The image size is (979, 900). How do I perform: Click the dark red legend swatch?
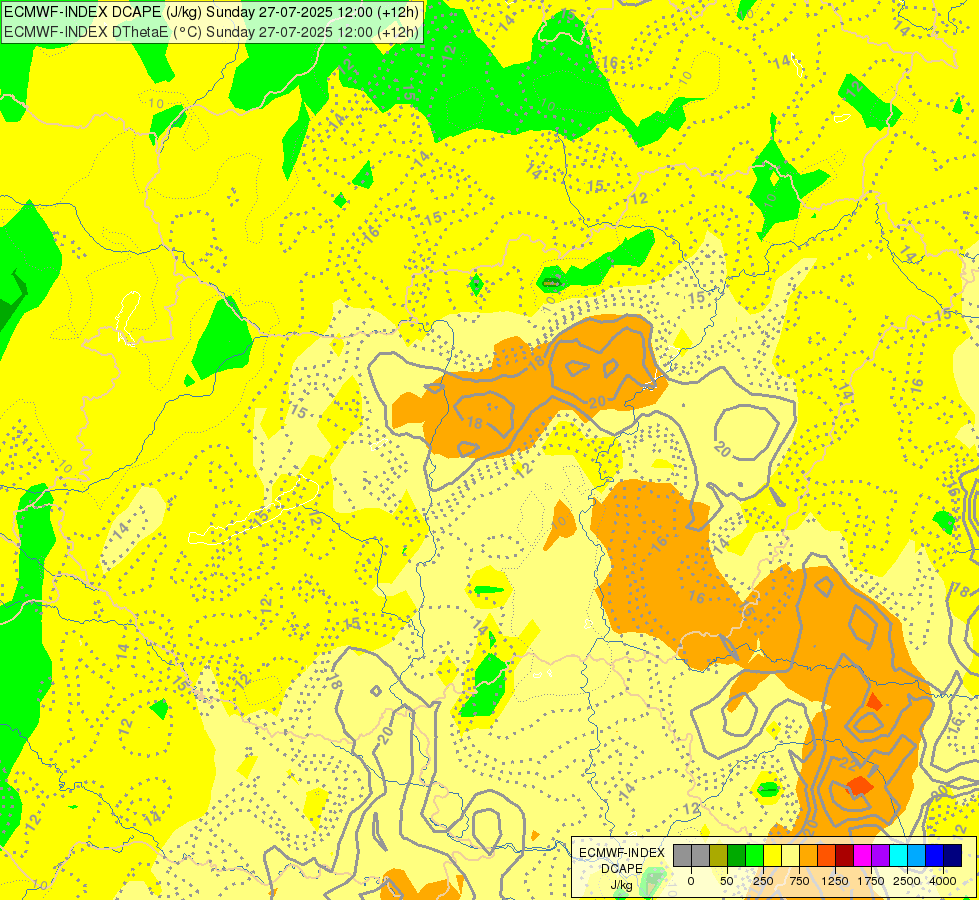(845, 856)
